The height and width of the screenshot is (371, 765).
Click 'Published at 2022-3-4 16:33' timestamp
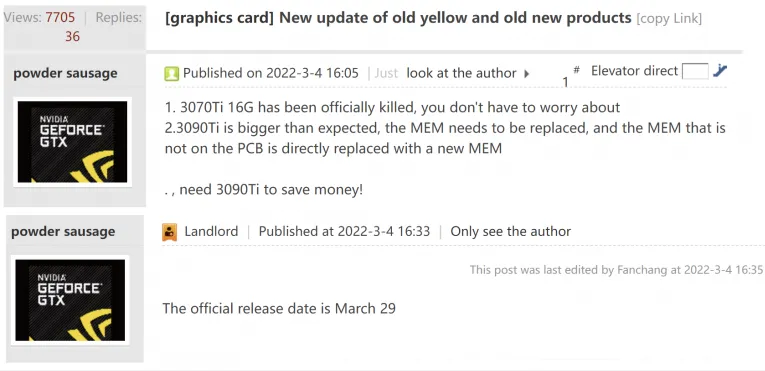click(x=344, y=231)
